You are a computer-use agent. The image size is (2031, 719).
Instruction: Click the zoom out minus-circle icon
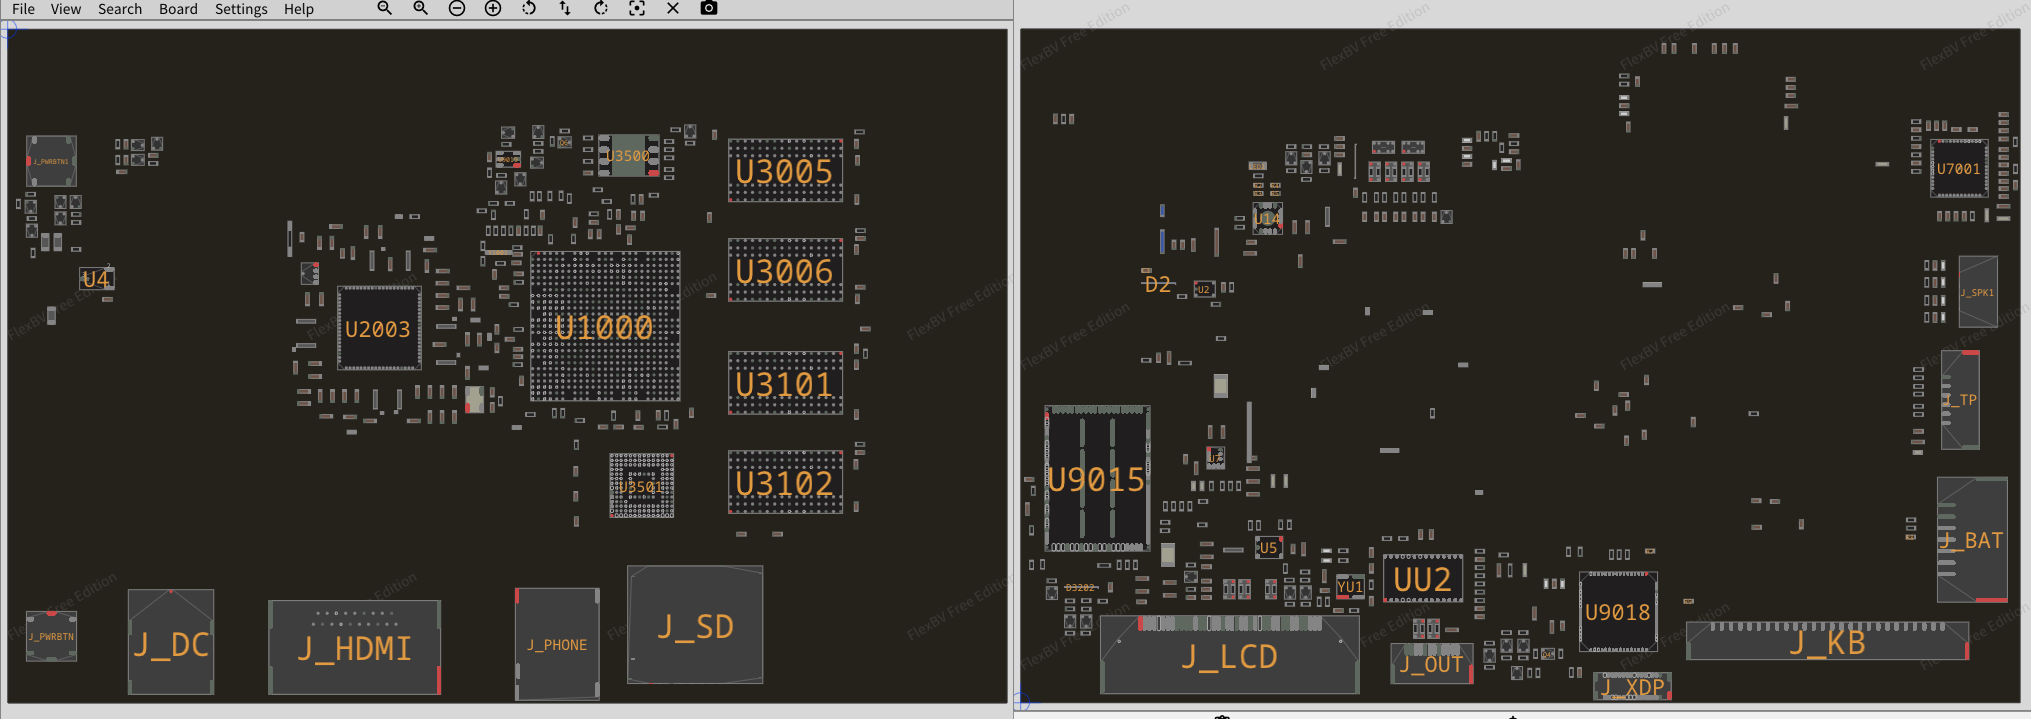click(x=457, y=8)
